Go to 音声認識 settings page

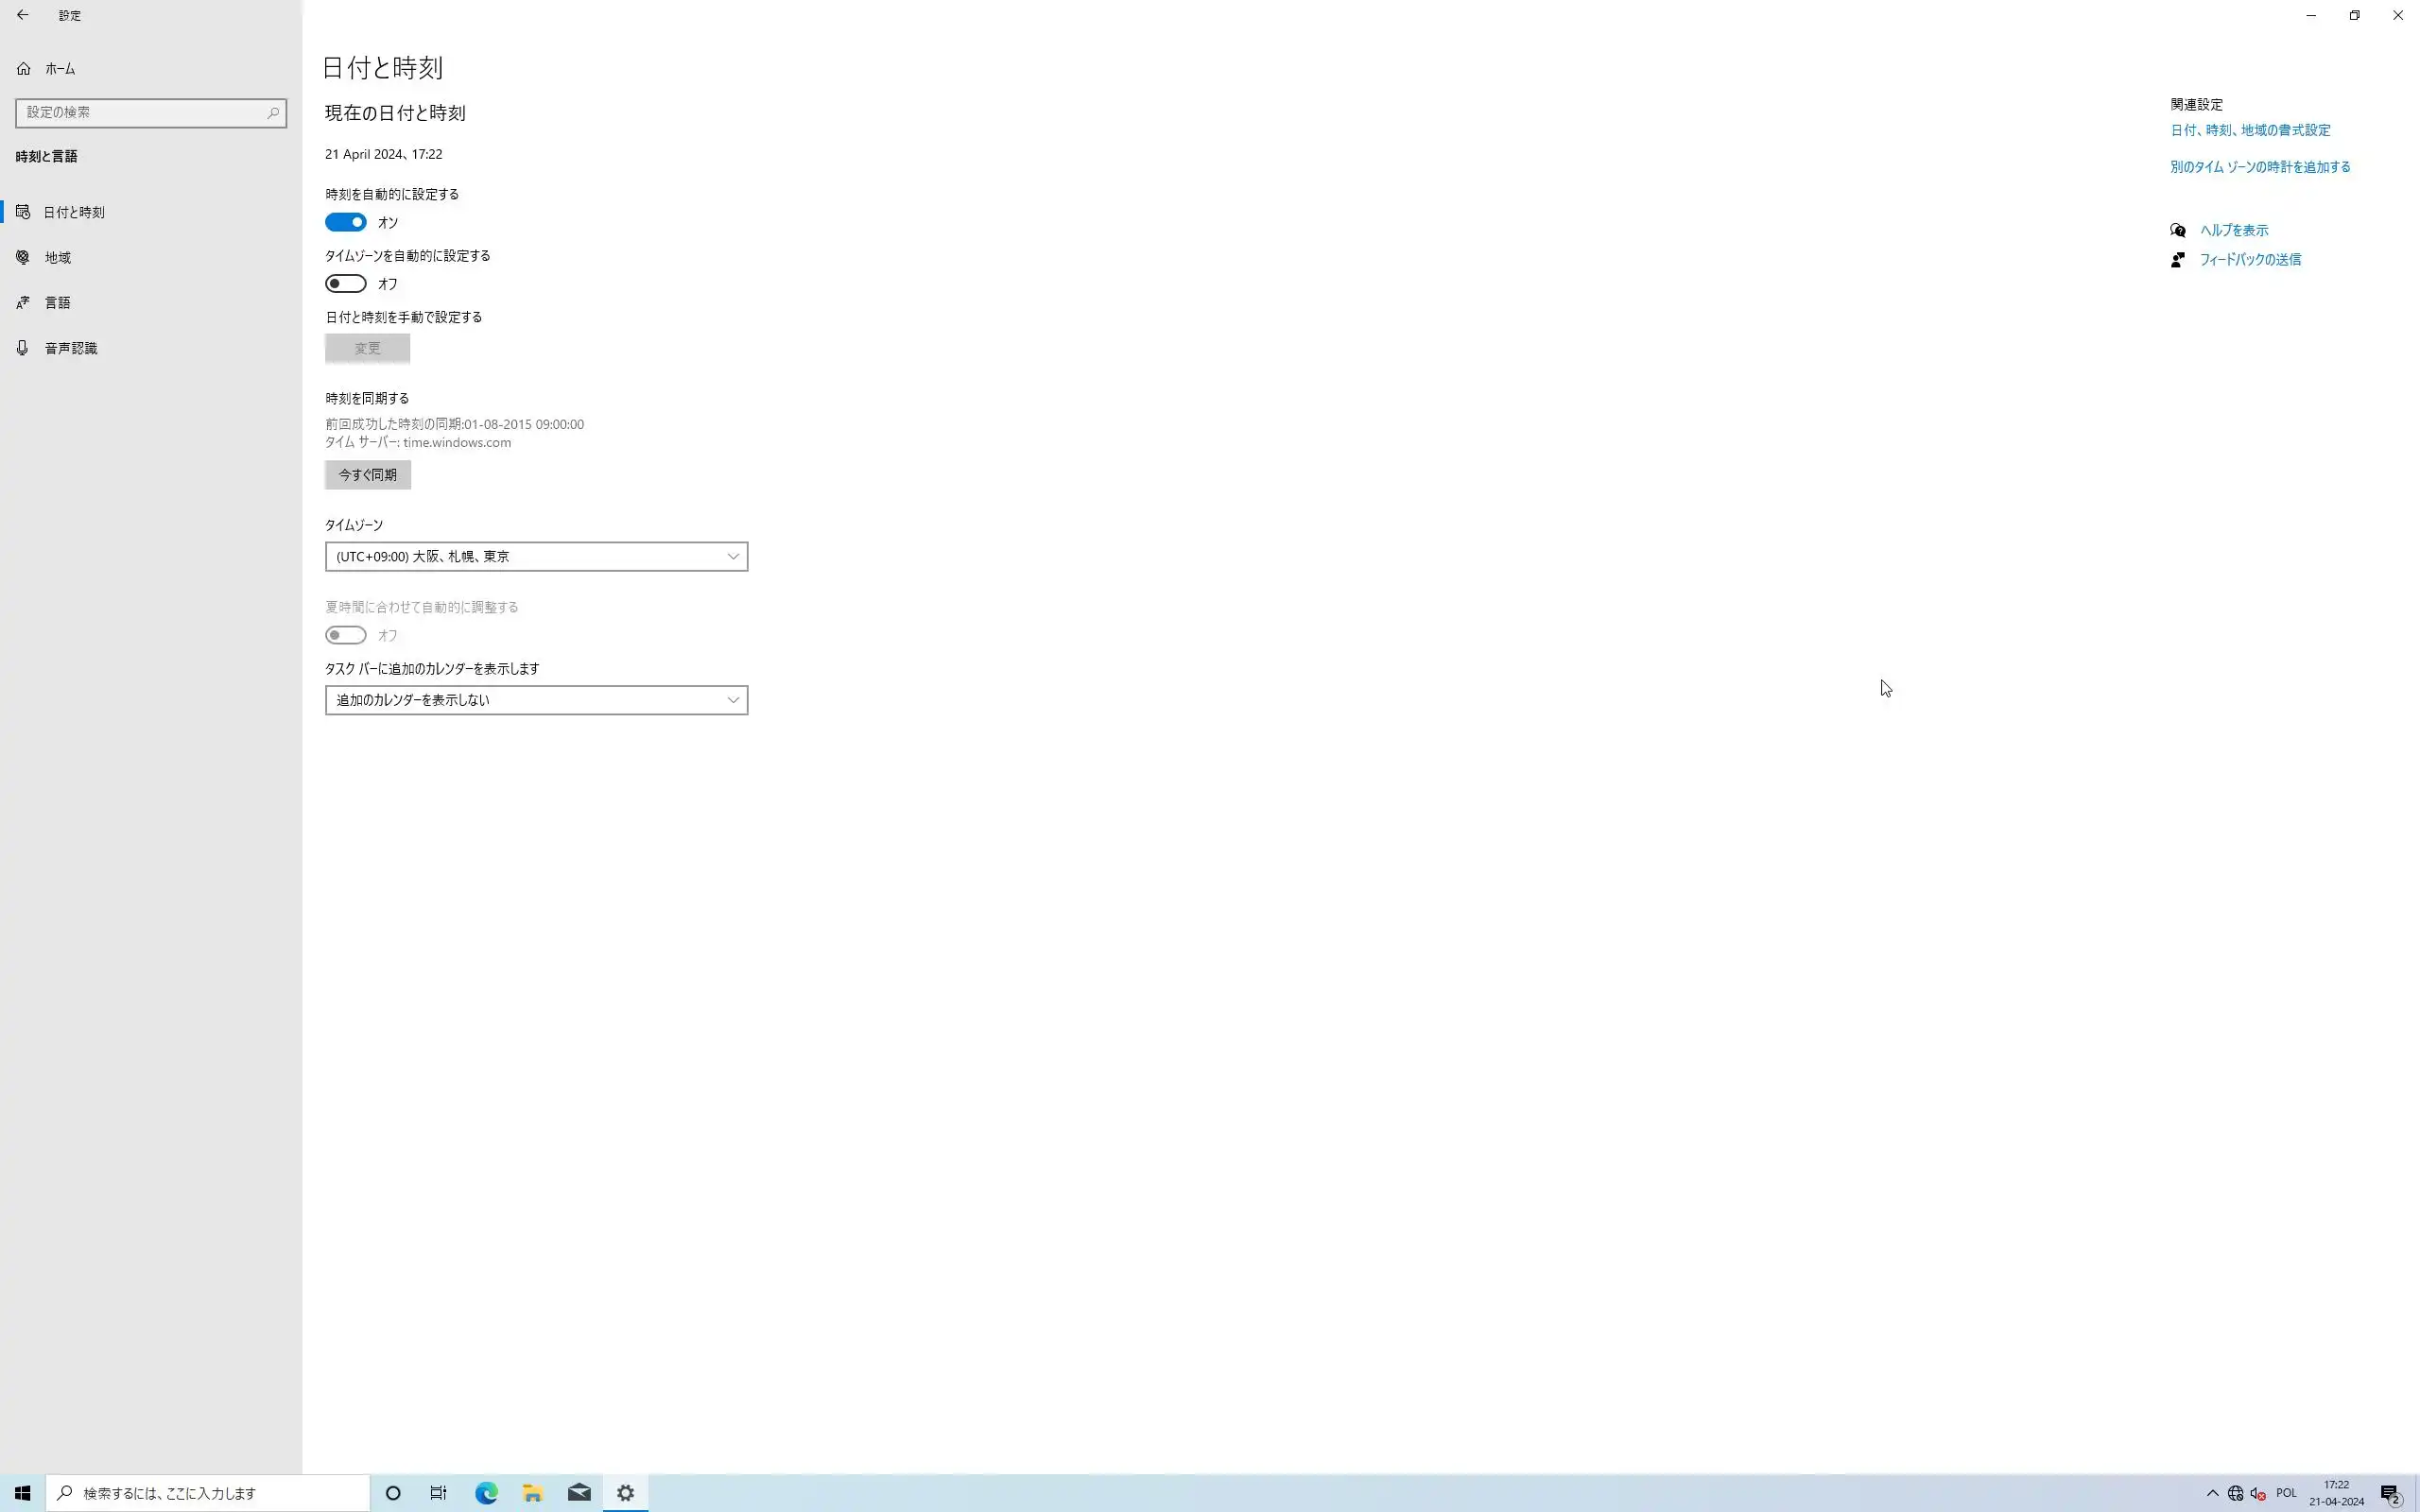70,348
